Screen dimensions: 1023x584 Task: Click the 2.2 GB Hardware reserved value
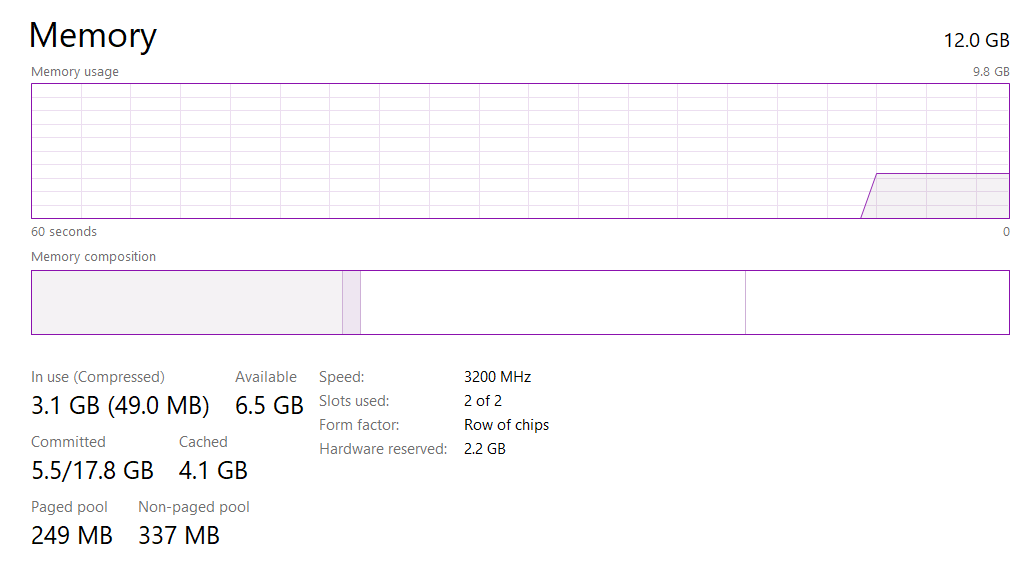pyautogui.click(x=485, y=449)
